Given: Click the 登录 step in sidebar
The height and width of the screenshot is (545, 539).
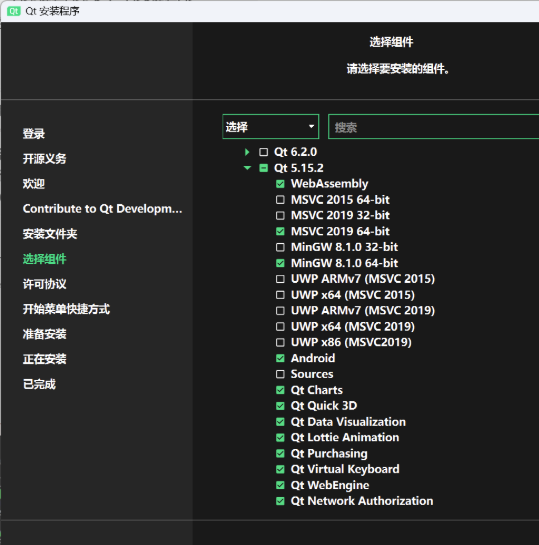Looking at the screenshot, I should click(34, 133).
